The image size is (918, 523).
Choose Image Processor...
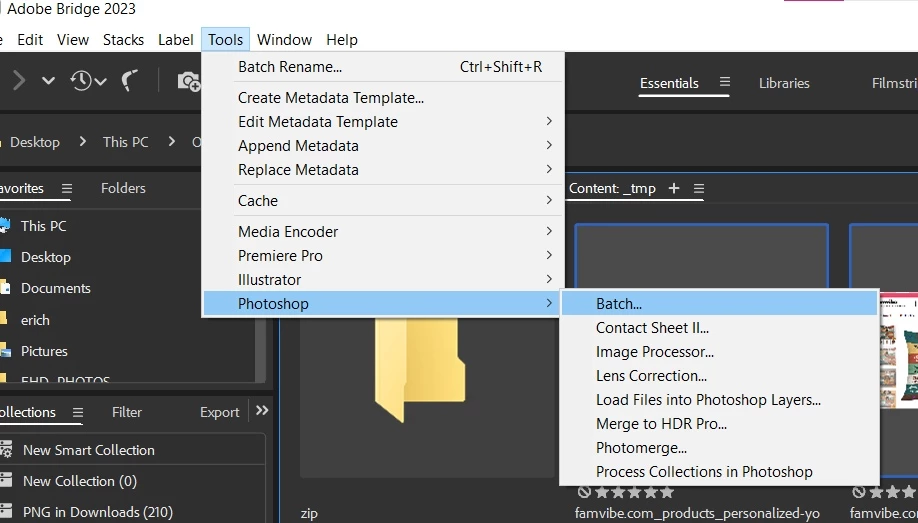tap(720, 352)
